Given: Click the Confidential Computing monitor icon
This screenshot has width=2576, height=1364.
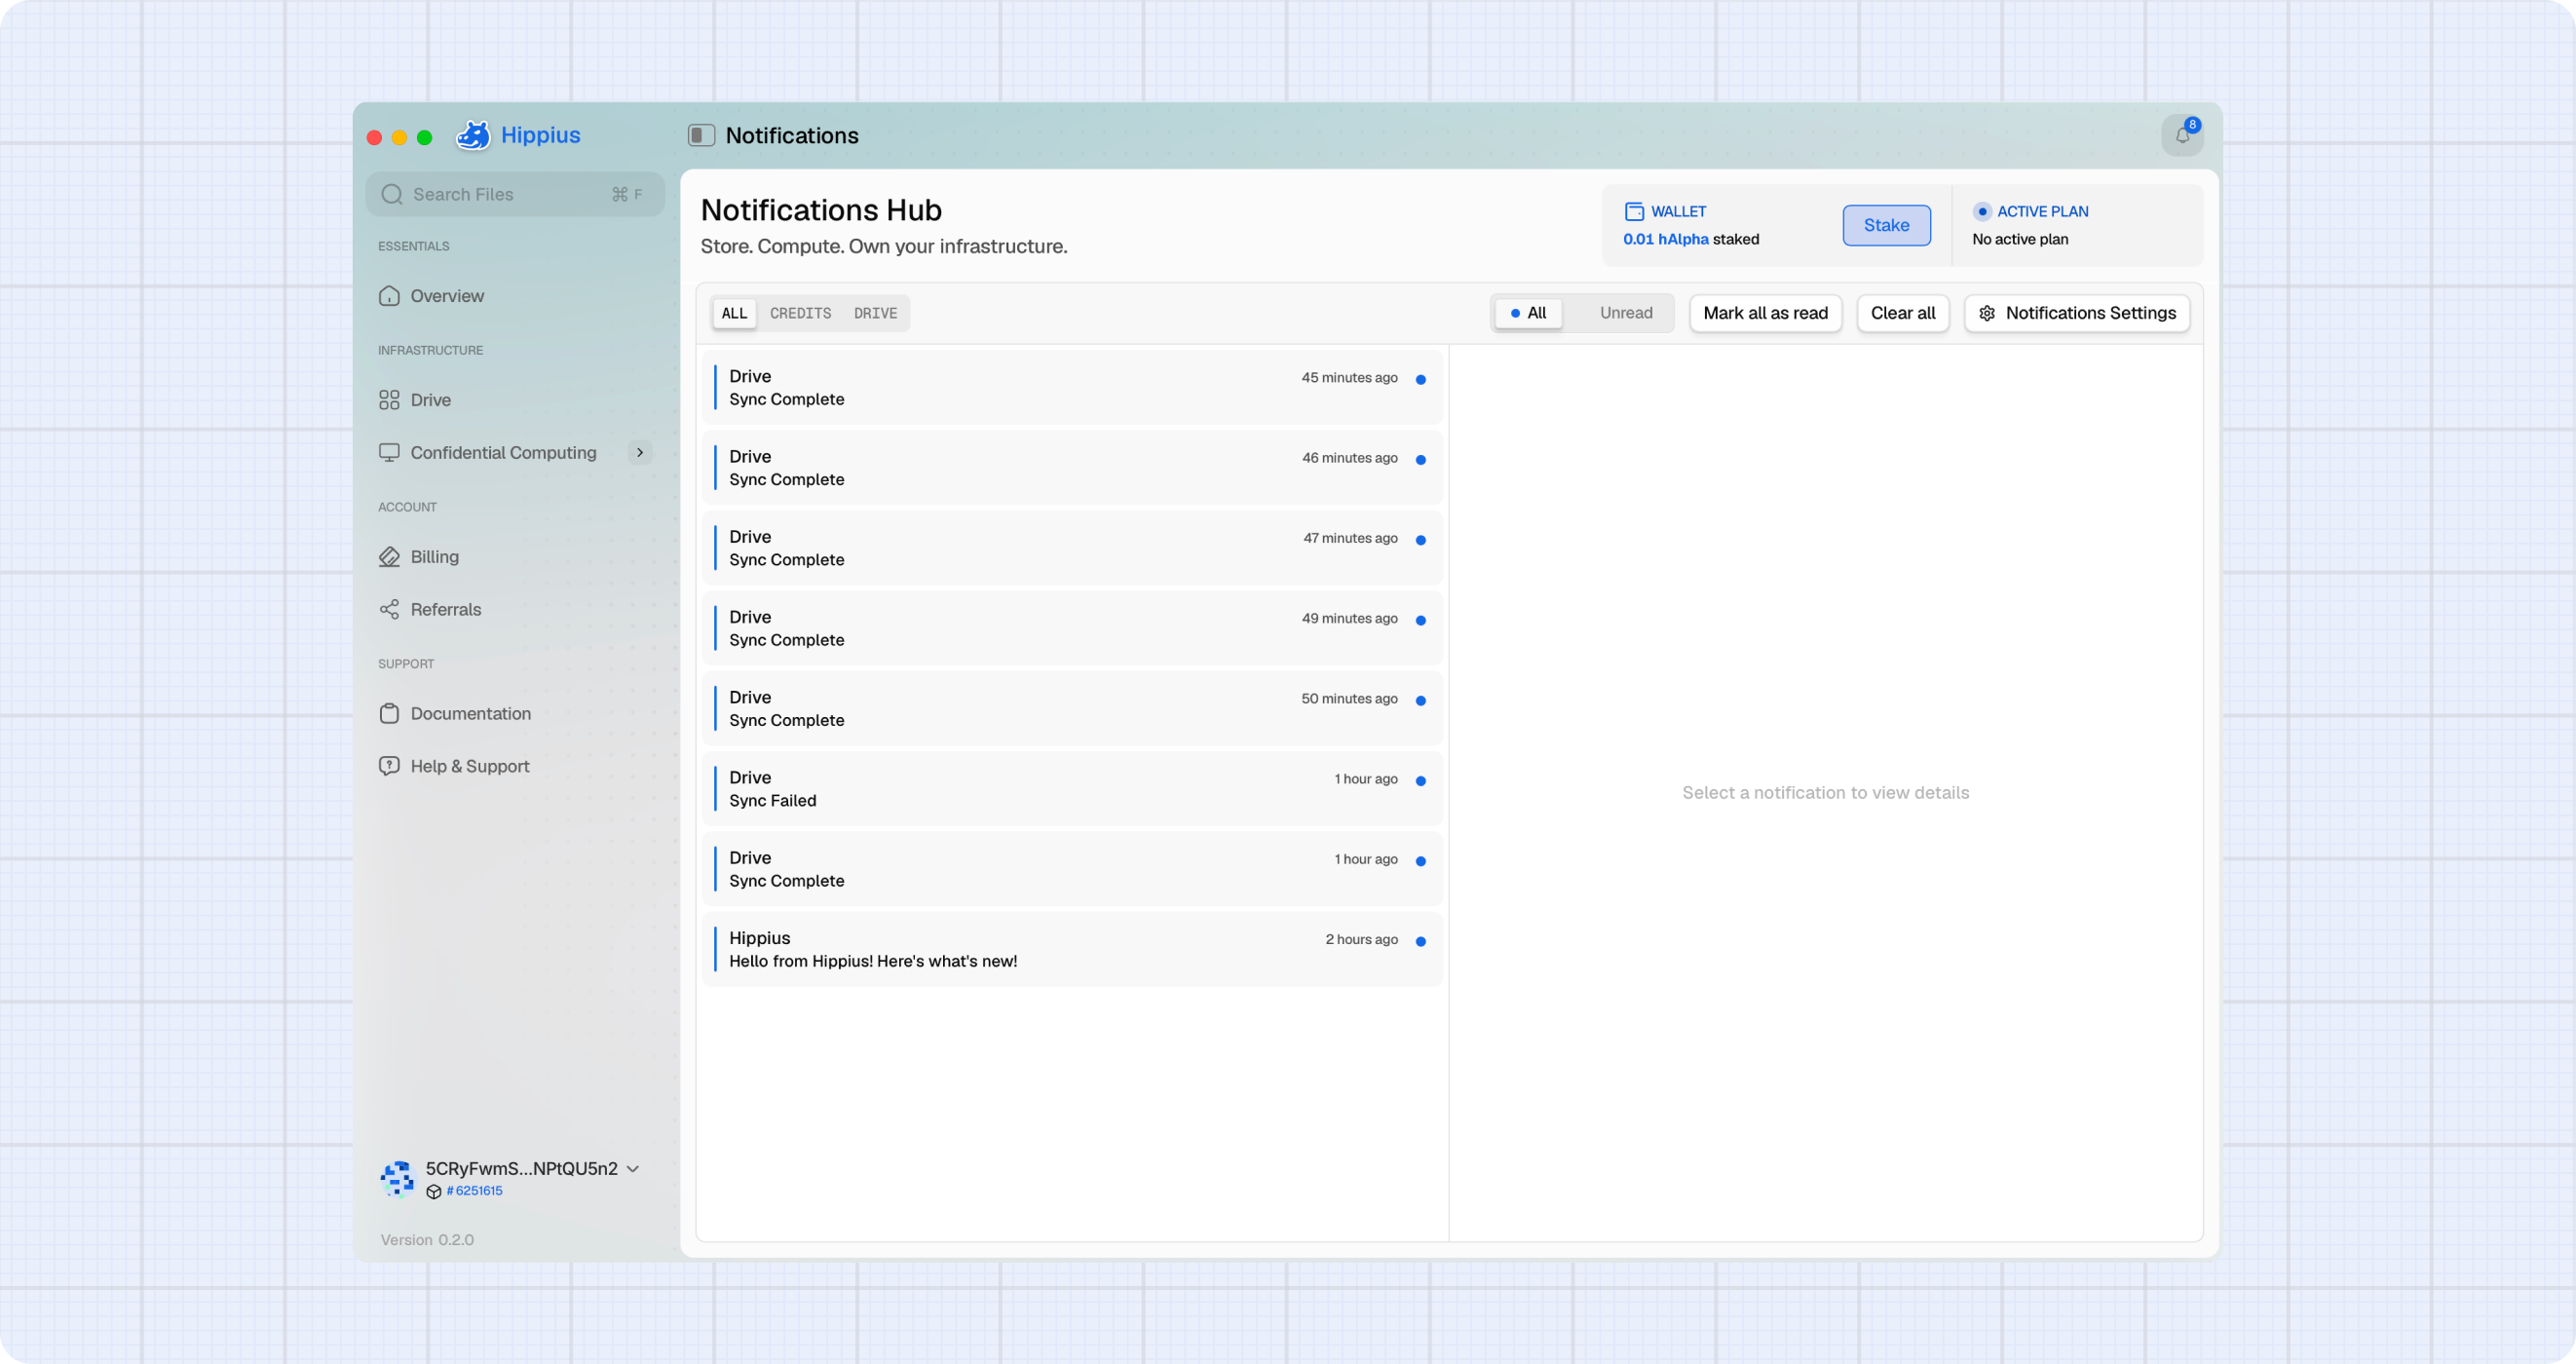Looking at the screenshot, I should click(x=389, y=452).
